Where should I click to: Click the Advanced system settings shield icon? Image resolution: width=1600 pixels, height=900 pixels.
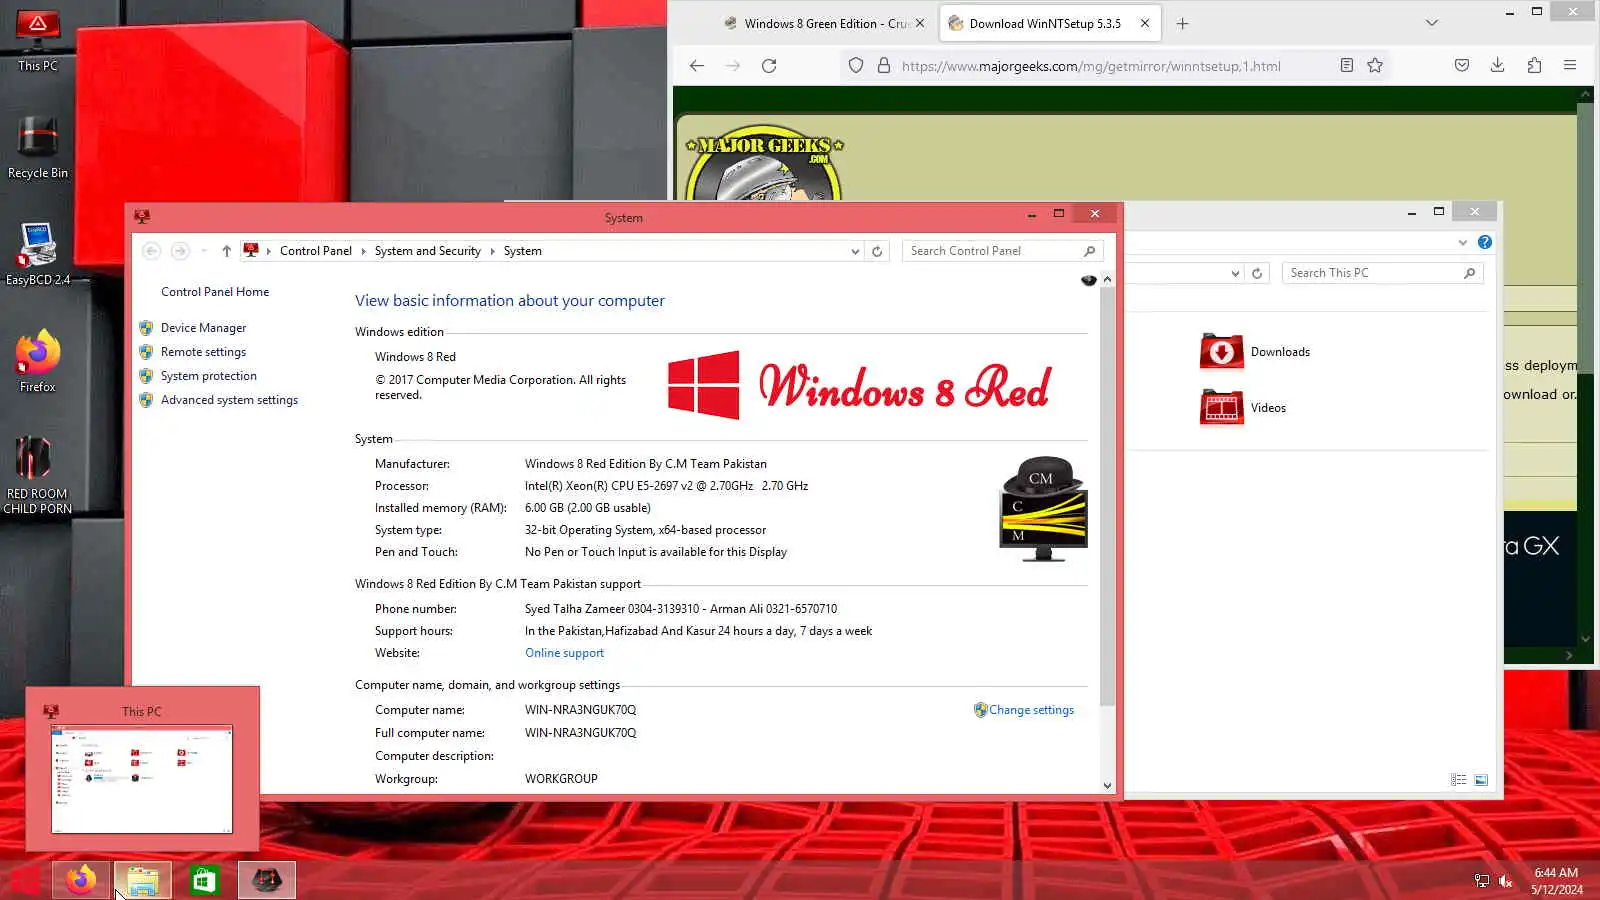(x=146, y=400)
